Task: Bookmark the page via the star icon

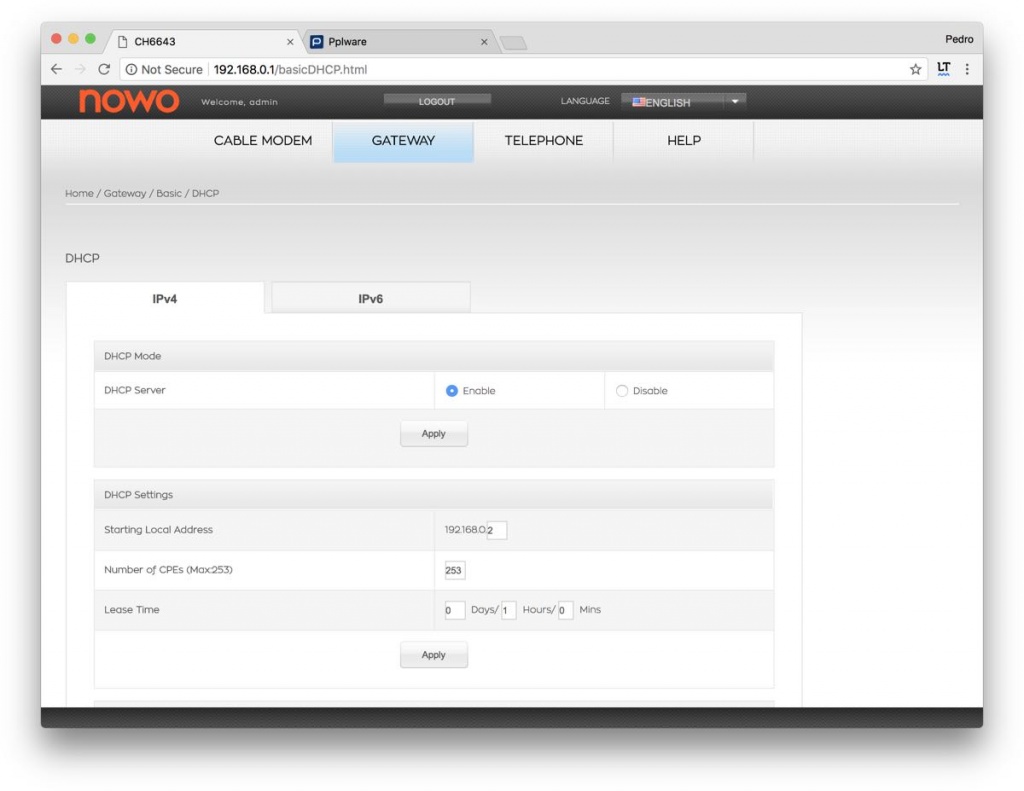Action: pos(915,68)
